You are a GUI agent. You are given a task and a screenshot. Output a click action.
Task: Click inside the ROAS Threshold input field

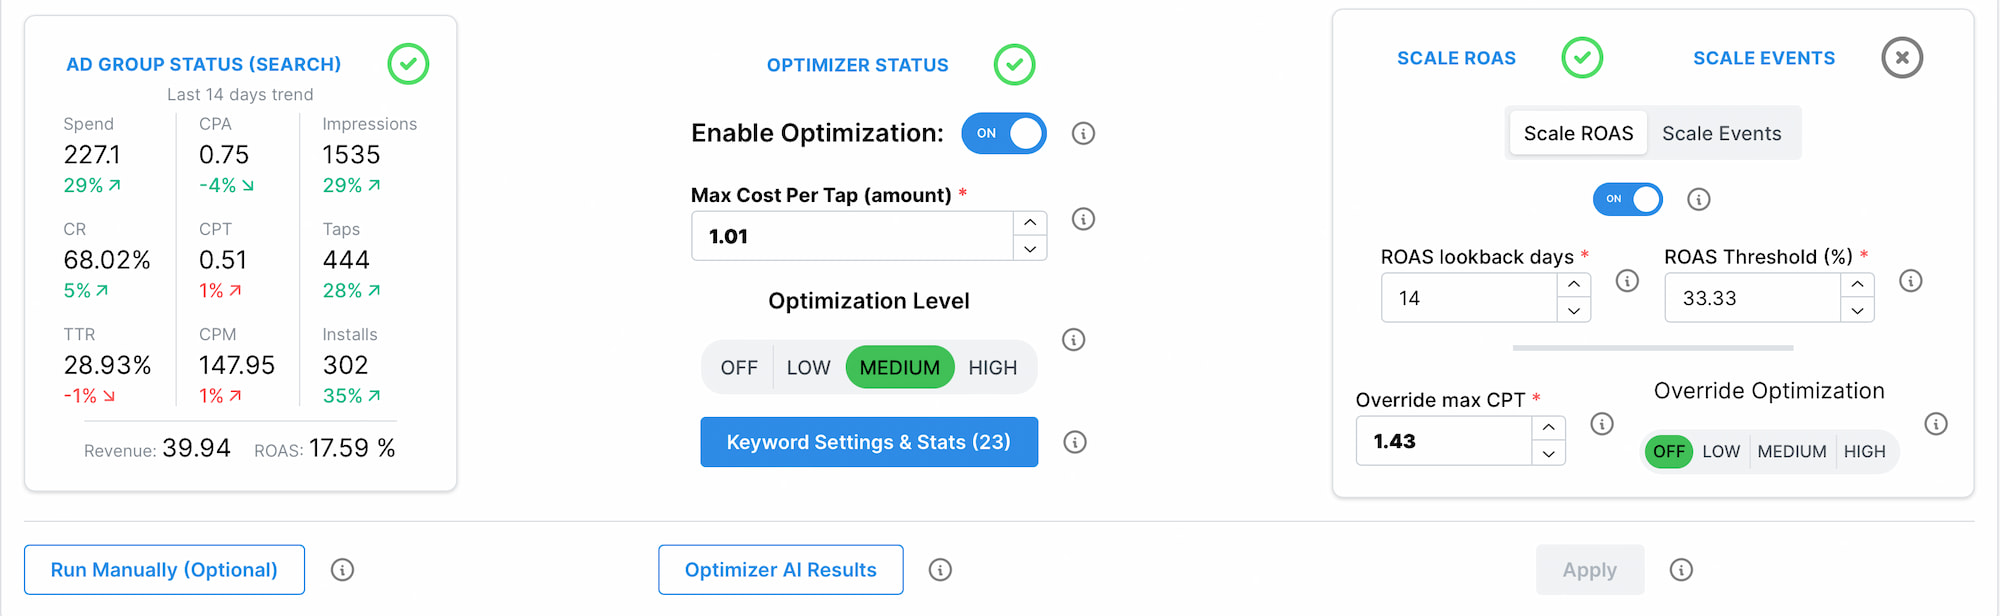pyautogui.click(x=1755, y=297)
